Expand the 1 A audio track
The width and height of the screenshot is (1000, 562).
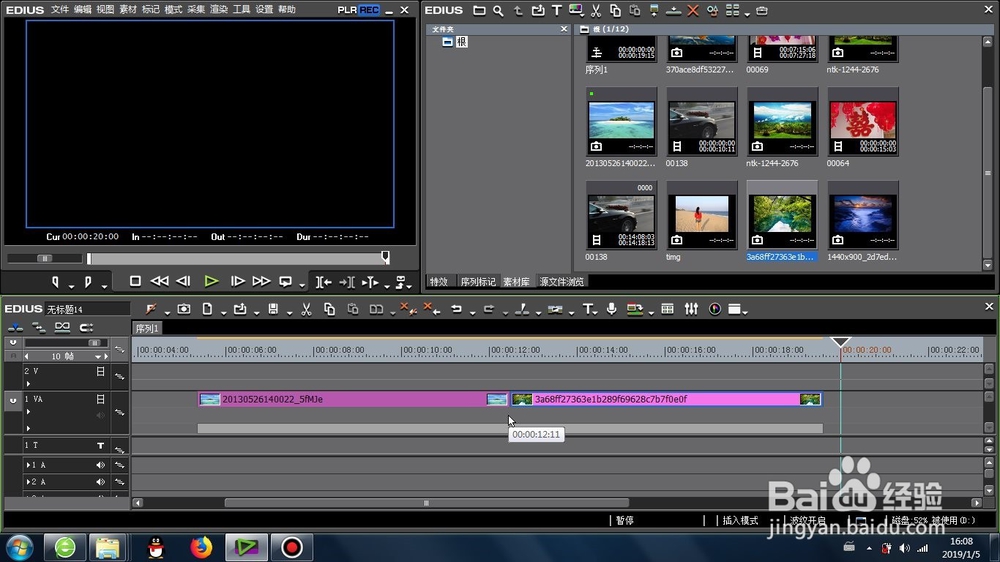coord(28,465)
